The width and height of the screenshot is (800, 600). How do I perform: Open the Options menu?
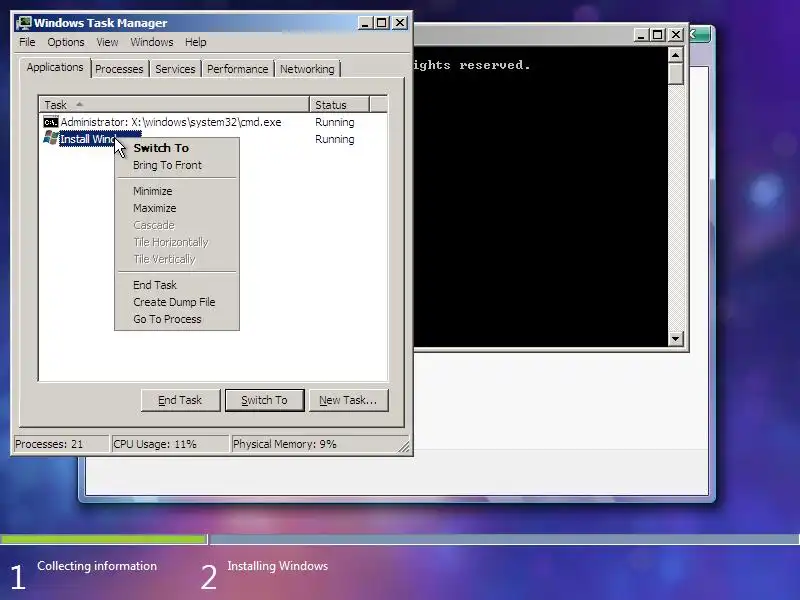tap(66, 42)
